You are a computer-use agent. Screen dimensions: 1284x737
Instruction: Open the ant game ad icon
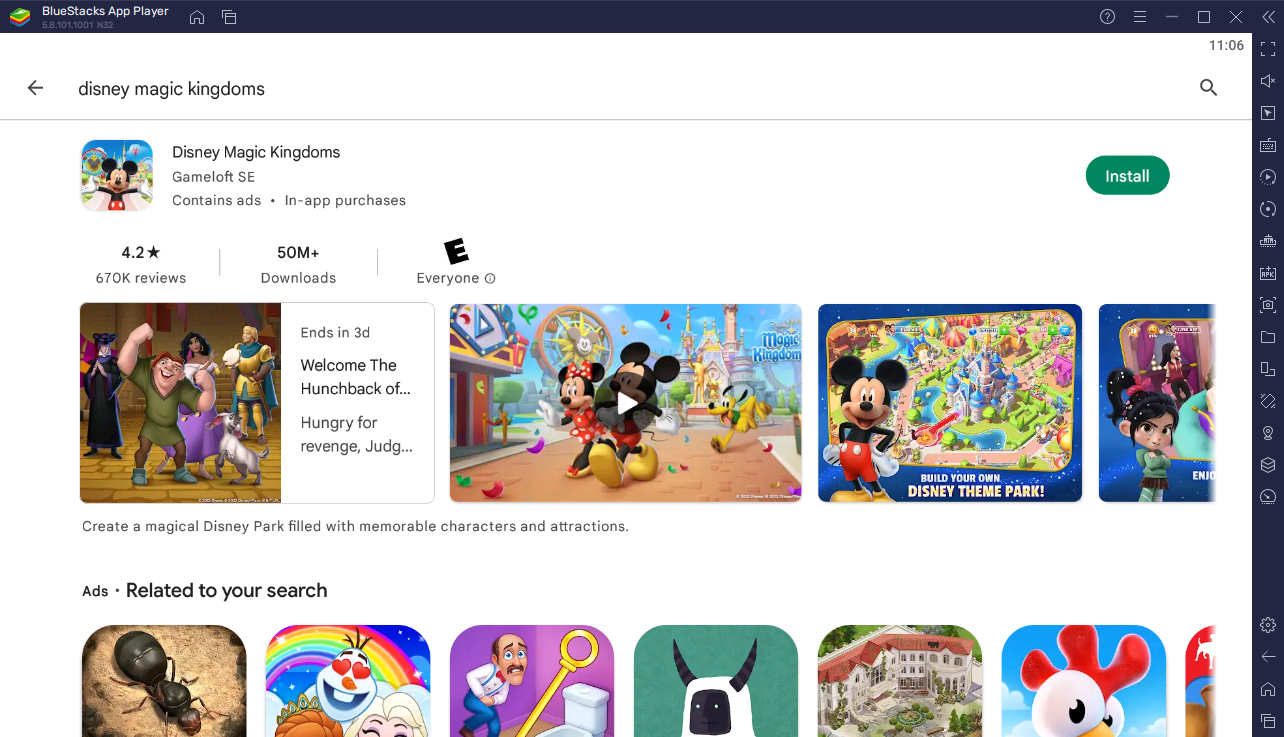click(x=164, y=681)
